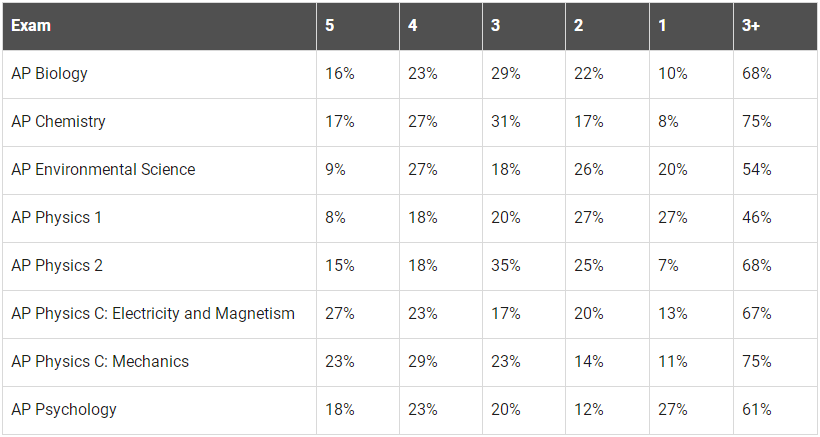The image size is (820, 437).
Task: Select AP Physics 2's 35% cell
Action: (x=506, y=266)
